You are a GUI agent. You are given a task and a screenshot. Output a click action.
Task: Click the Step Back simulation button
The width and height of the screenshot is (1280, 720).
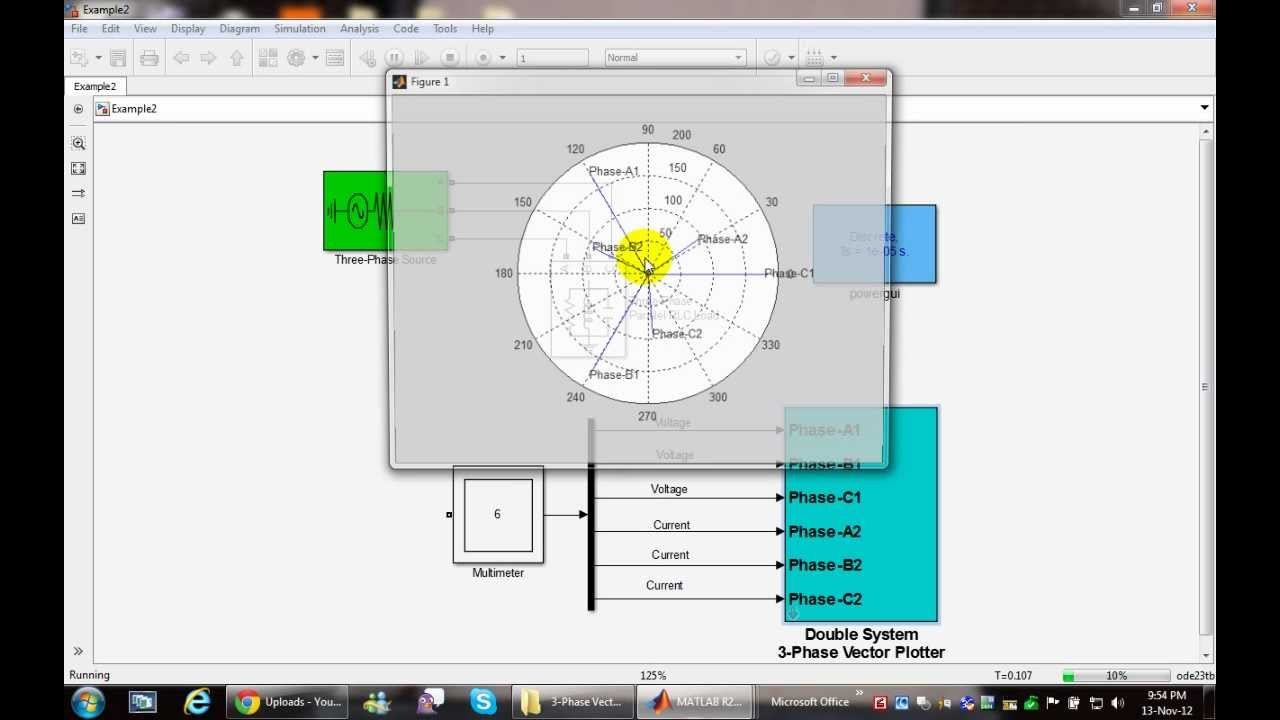pos(367,58)
